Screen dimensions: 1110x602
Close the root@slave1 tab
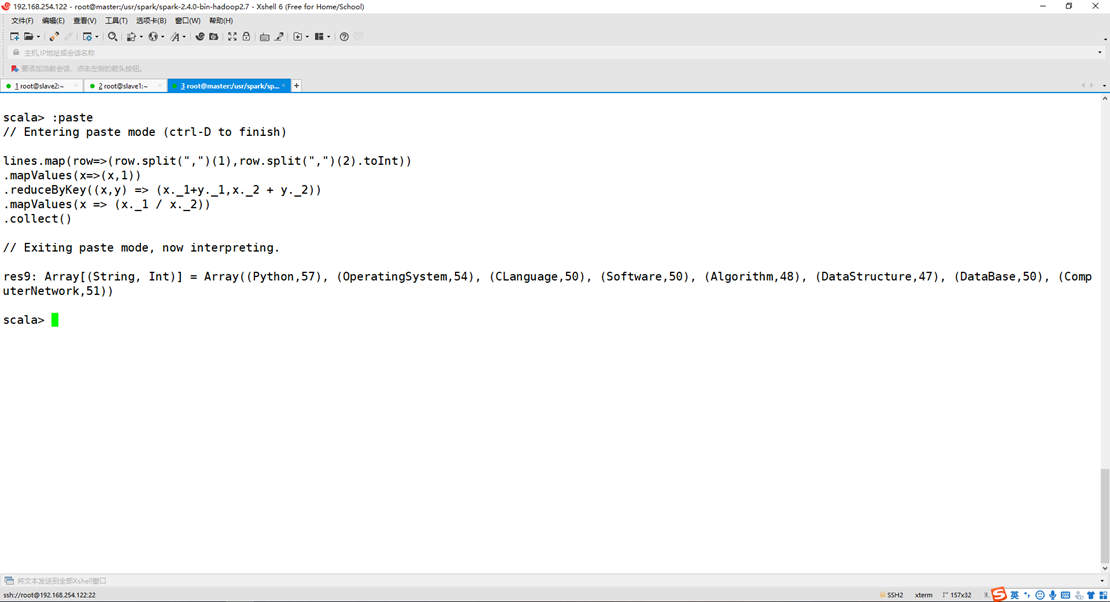(159, 86)
